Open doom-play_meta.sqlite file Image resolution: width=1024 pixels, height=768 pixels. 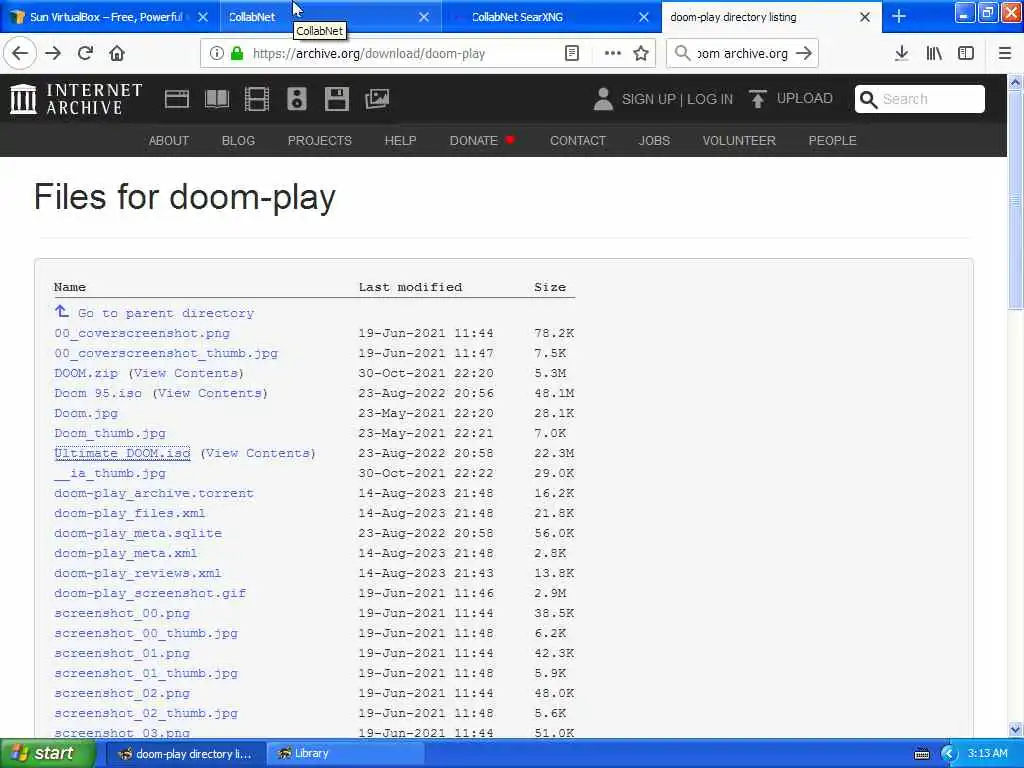pyautogui.click(x=138, y=533)
